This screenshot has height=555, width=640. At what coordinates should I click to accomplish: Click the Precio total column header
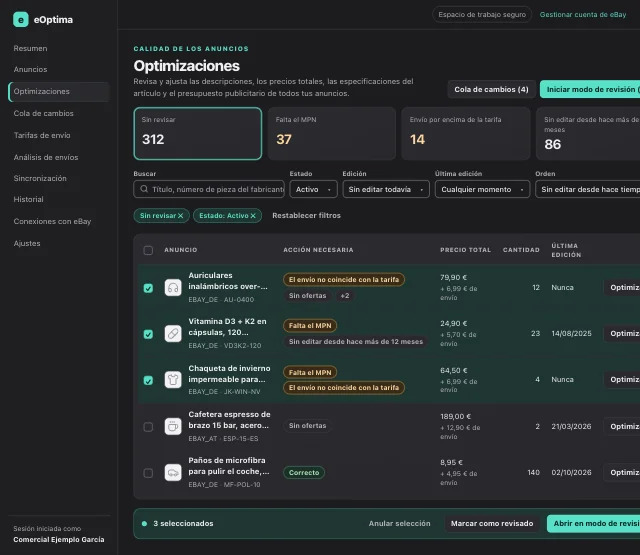pyautogui.click(x=465, y=250)
